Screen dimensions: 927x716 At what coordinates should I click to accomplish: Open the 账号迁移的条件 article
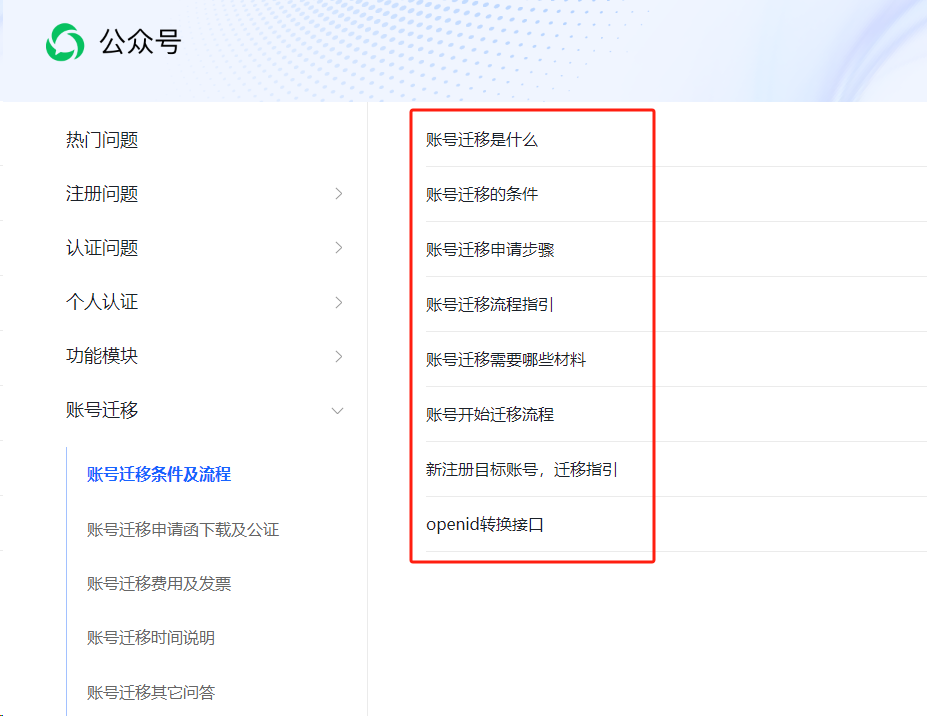[482, 195]
